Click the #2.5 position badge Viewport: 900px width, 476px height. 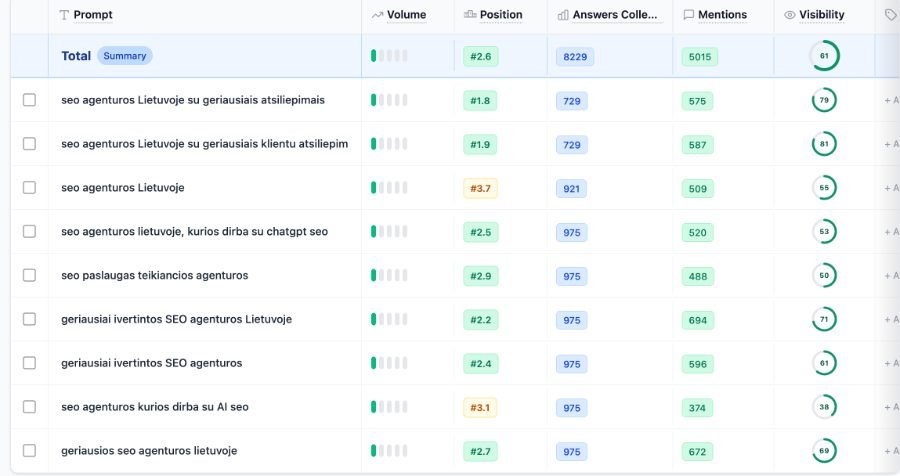tap(481, 232)
